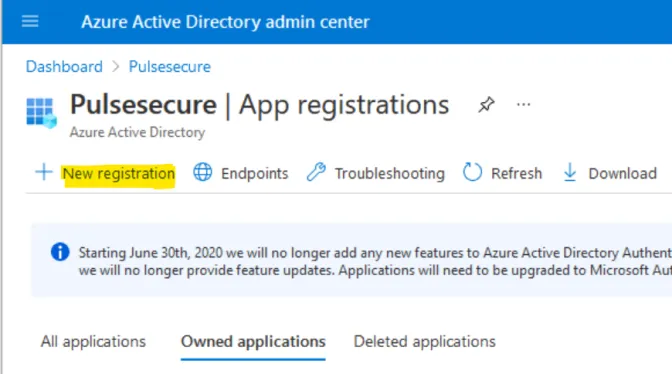The width and height of the screenshot is (672, 374).
Task: Click the Download command
Action: pyautogui.click(x=622, y=174)
